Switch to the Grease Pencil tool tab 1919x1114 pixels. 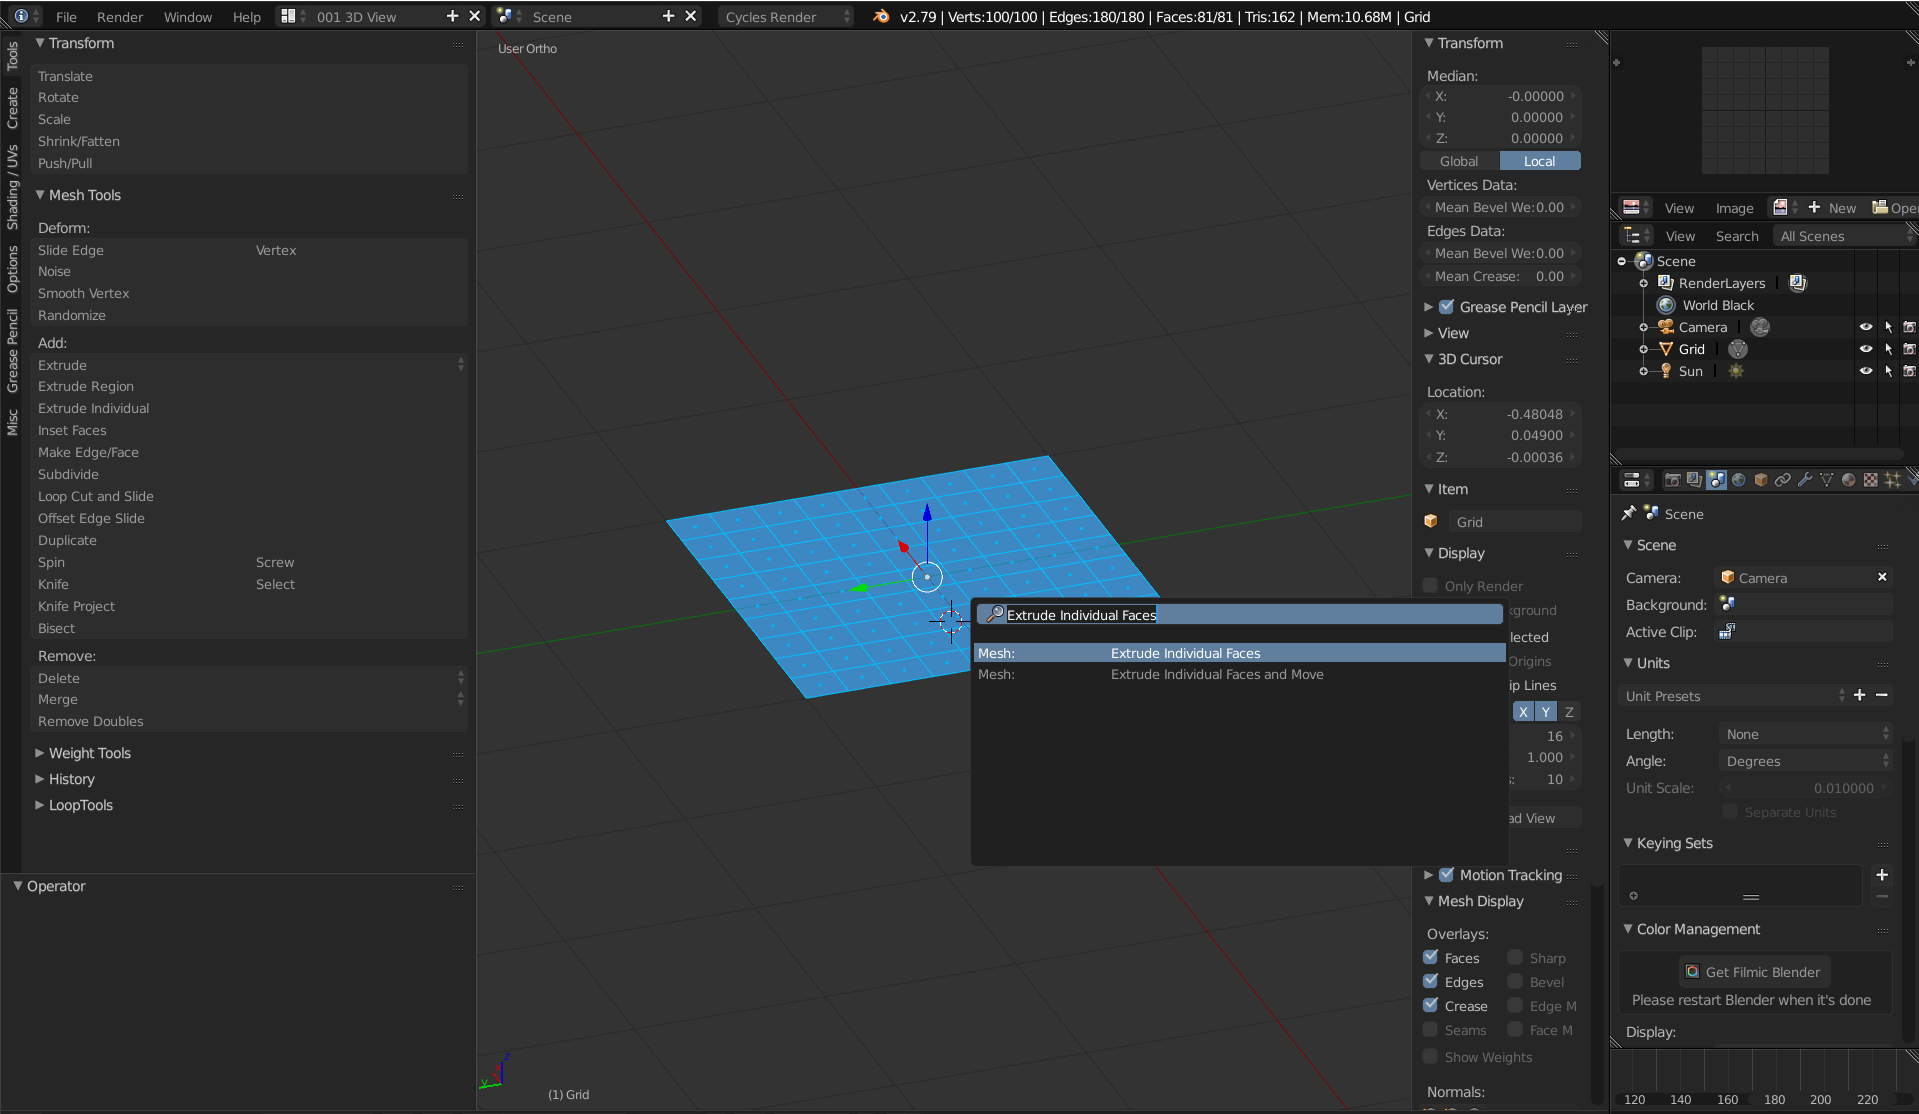[x=12, y=351]
